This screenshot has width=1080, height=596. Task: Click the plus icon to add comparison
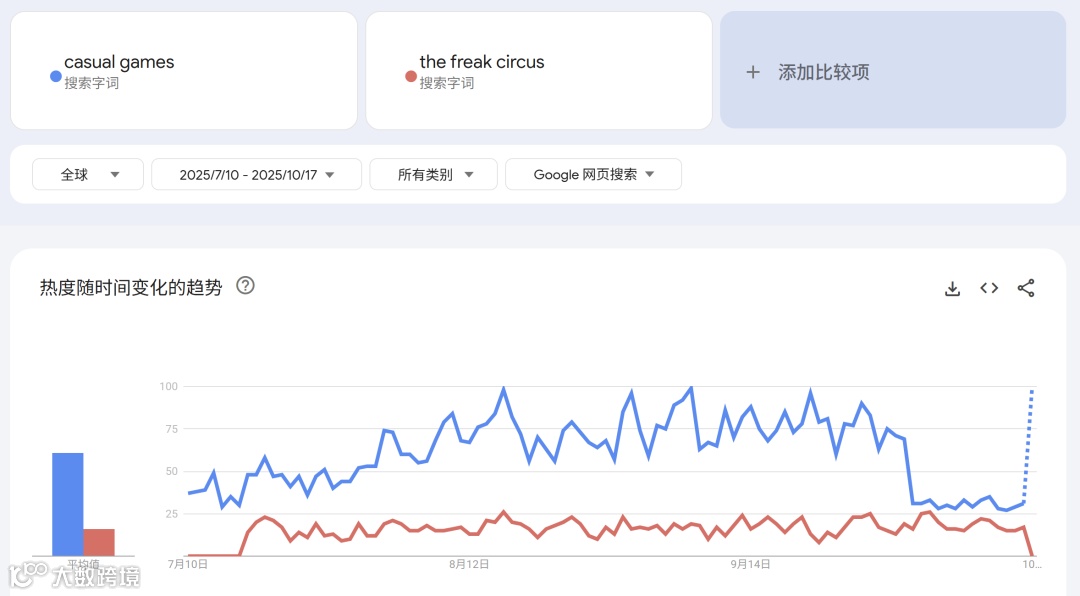click(753, 72)
